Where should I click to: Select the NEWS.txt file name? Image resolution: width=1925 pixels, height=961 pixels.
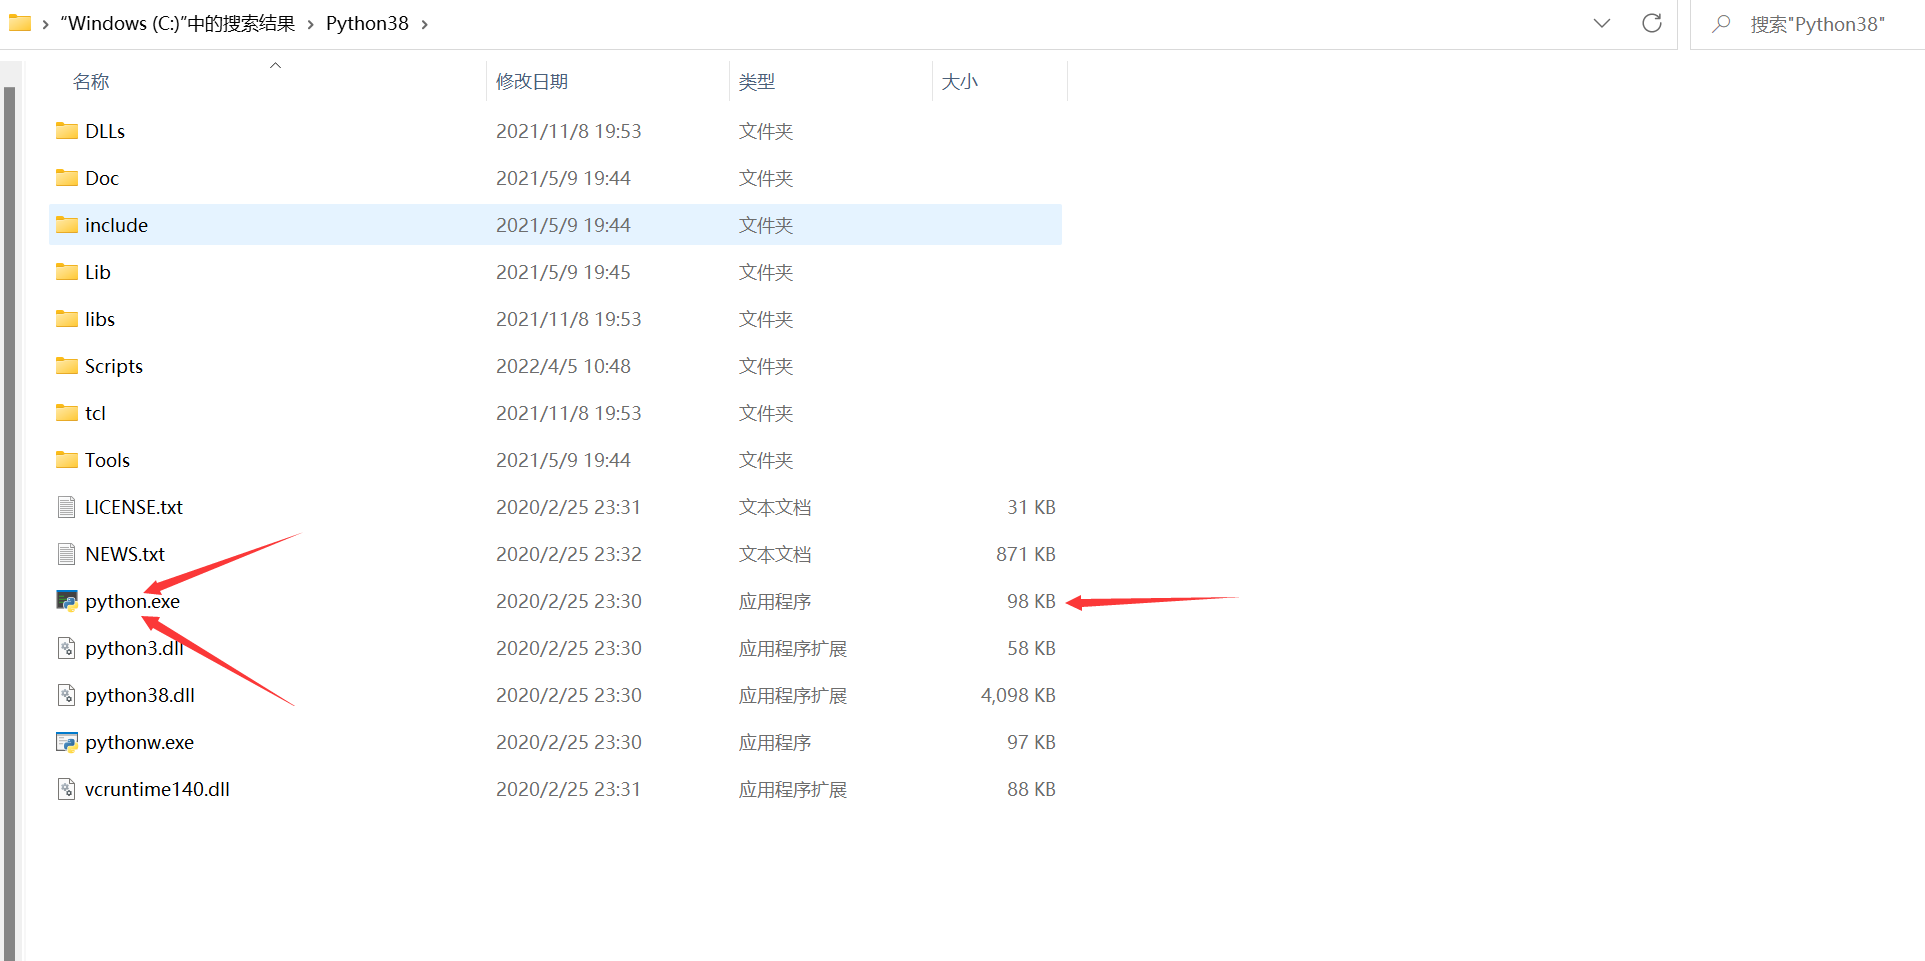[125, 554]
